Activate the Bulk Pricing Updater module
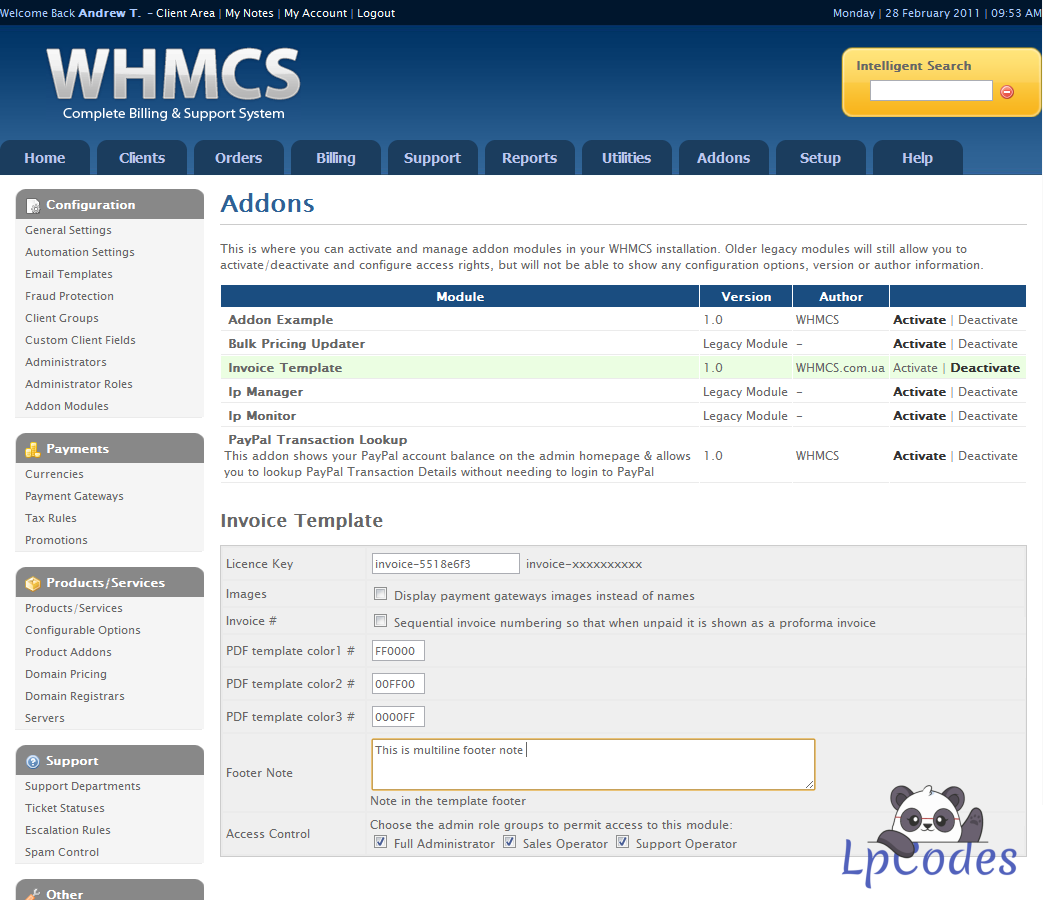Viewport: 1043px width, 900px height. pos(919,344)
